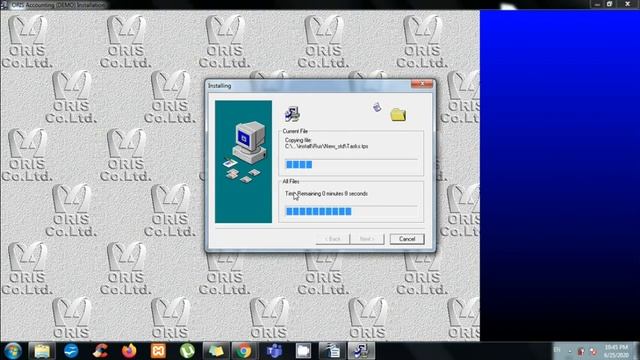Viewport: 640px width, 360px height.
Task: Open Sticky Notes from the taskbar
Action: [216, 351]
